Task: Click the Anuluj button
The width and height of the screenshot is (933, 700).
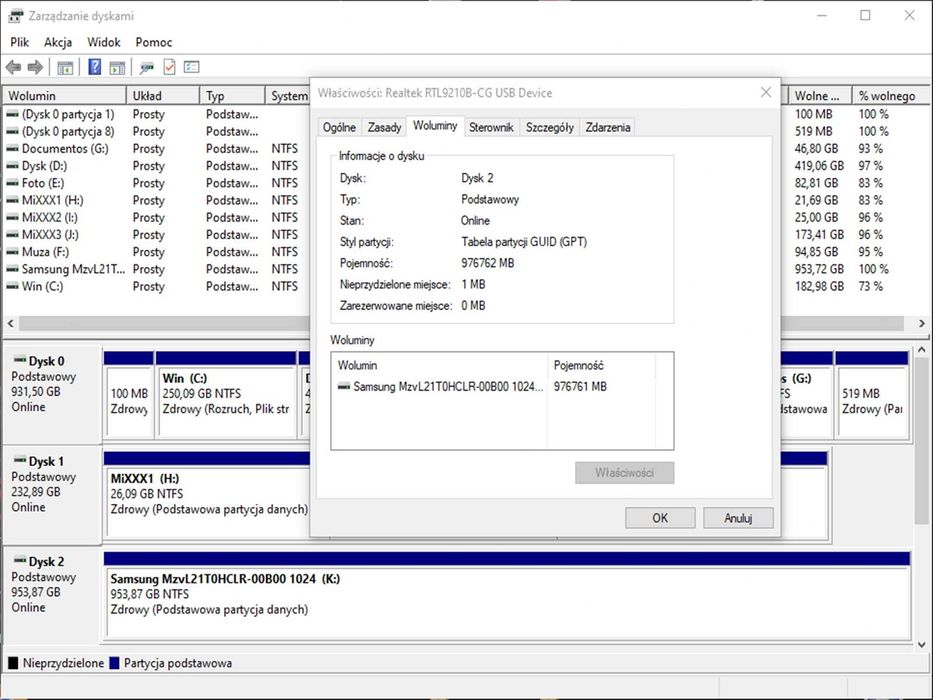Action: [738, 518]
